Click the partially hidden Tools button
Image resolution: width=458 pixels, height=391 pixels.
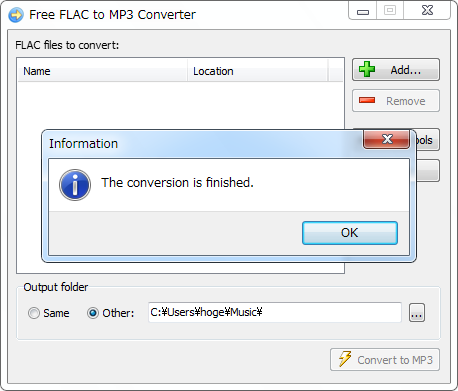click(428, 140)
